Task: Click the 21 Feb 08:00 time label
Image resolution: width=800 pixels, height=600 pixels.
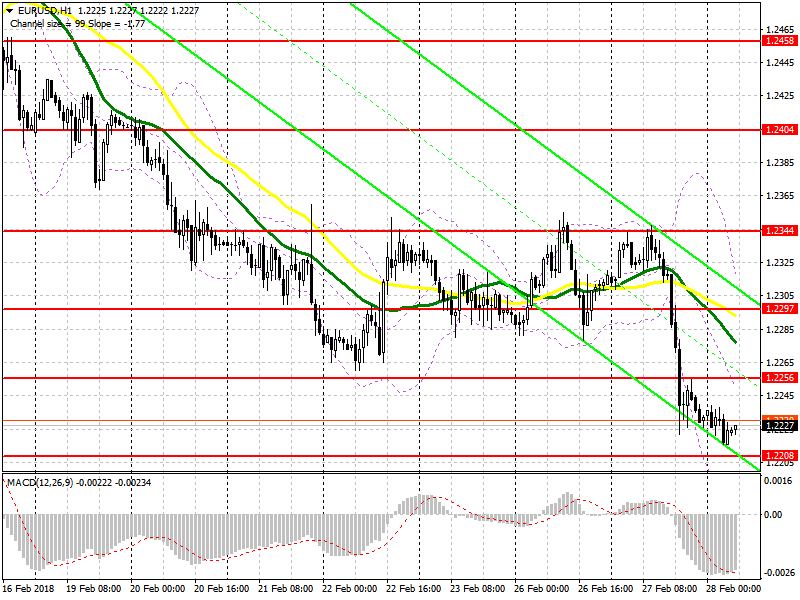Action: pos(286,589)
